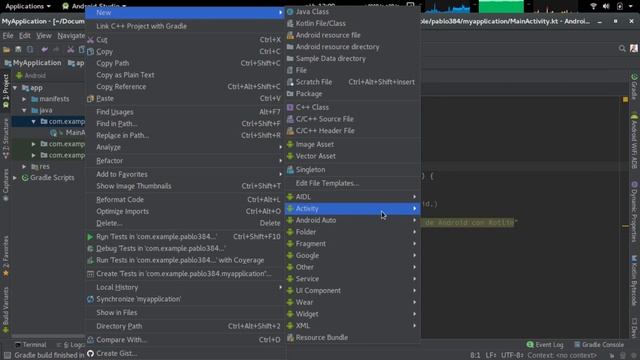Open the Terminal tool window

click(31, 345)
